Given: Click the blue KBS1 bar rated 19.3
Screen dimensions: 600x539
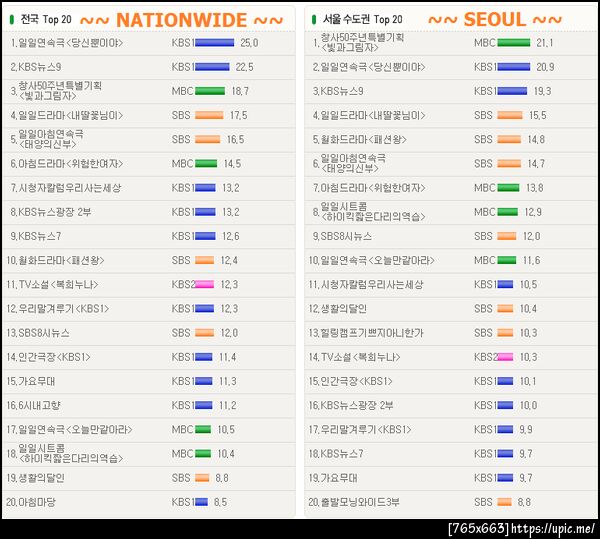Looking at the screenshot, I should [512, 91].
